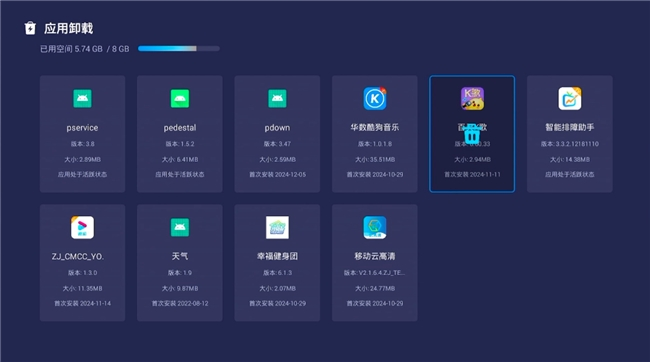Click the storage usage progress bar
The image size is (650, 362).
[x=179, y=49]
